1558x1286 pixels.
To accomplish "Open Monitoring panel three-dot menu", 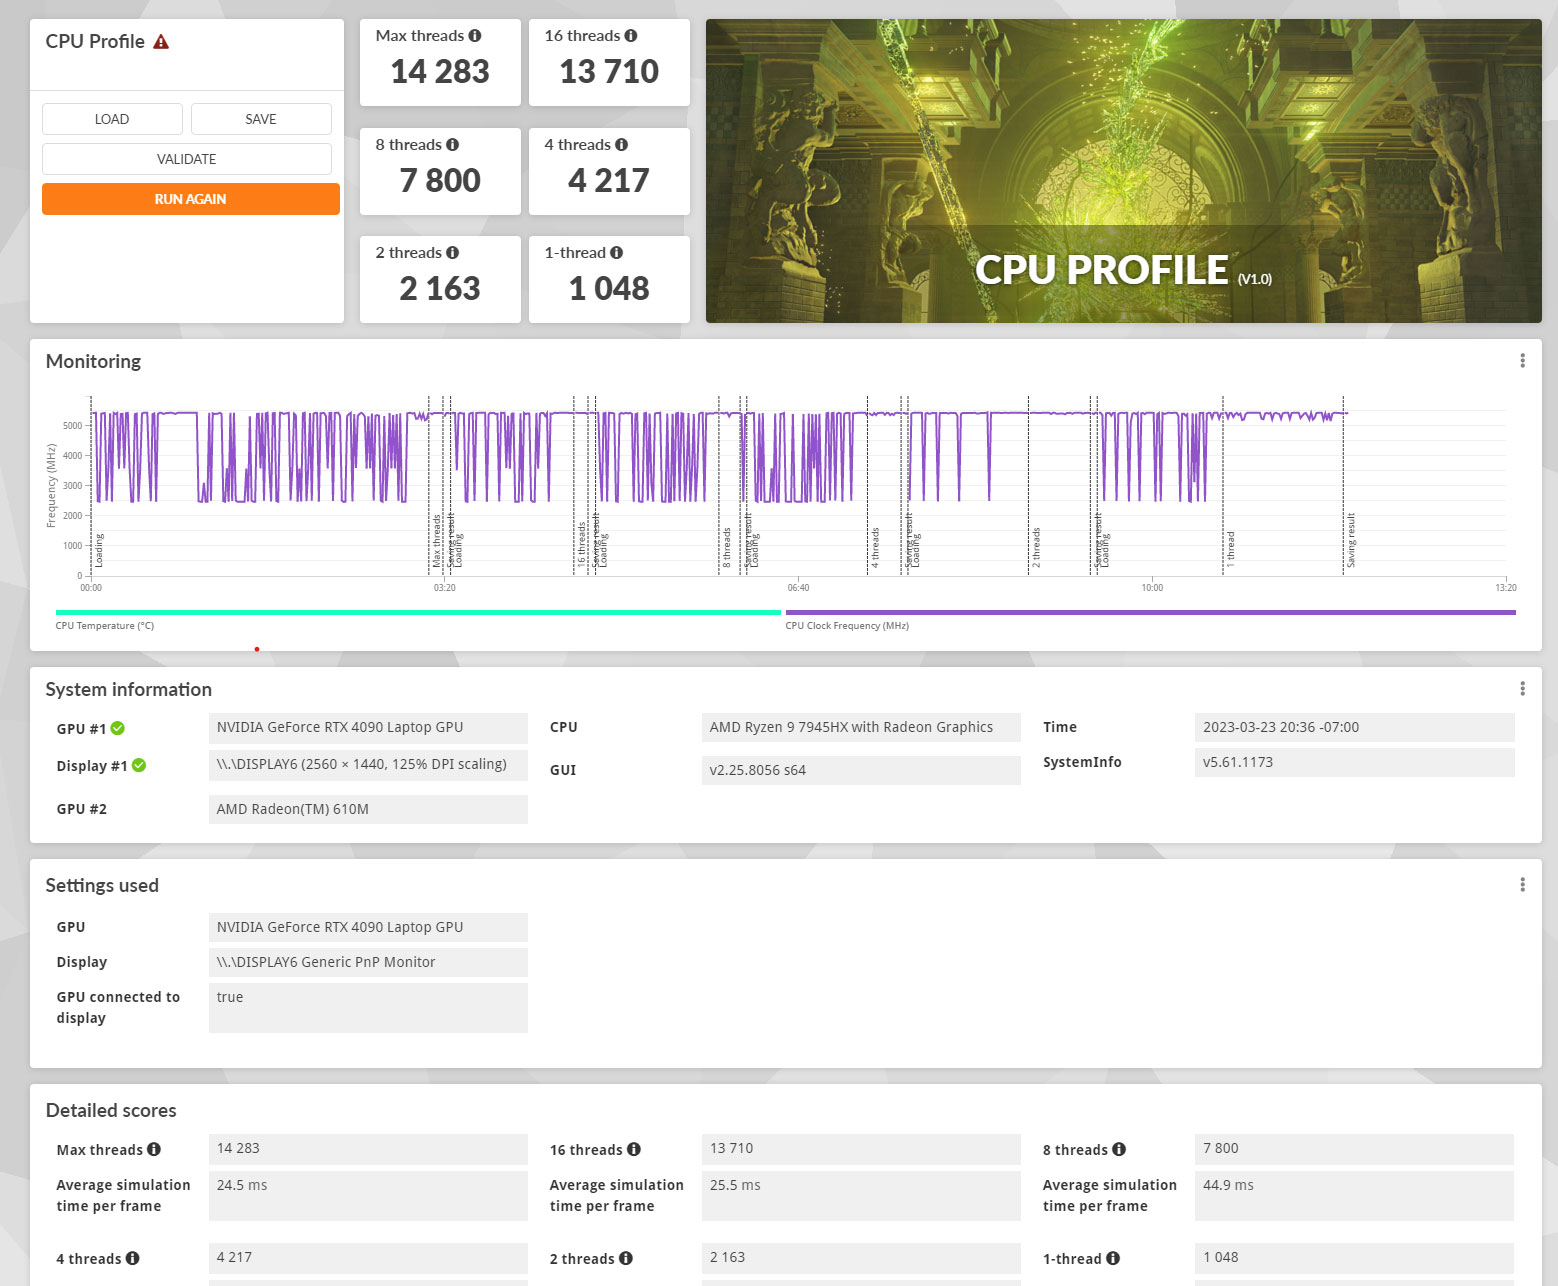I will click(1522, 361).
